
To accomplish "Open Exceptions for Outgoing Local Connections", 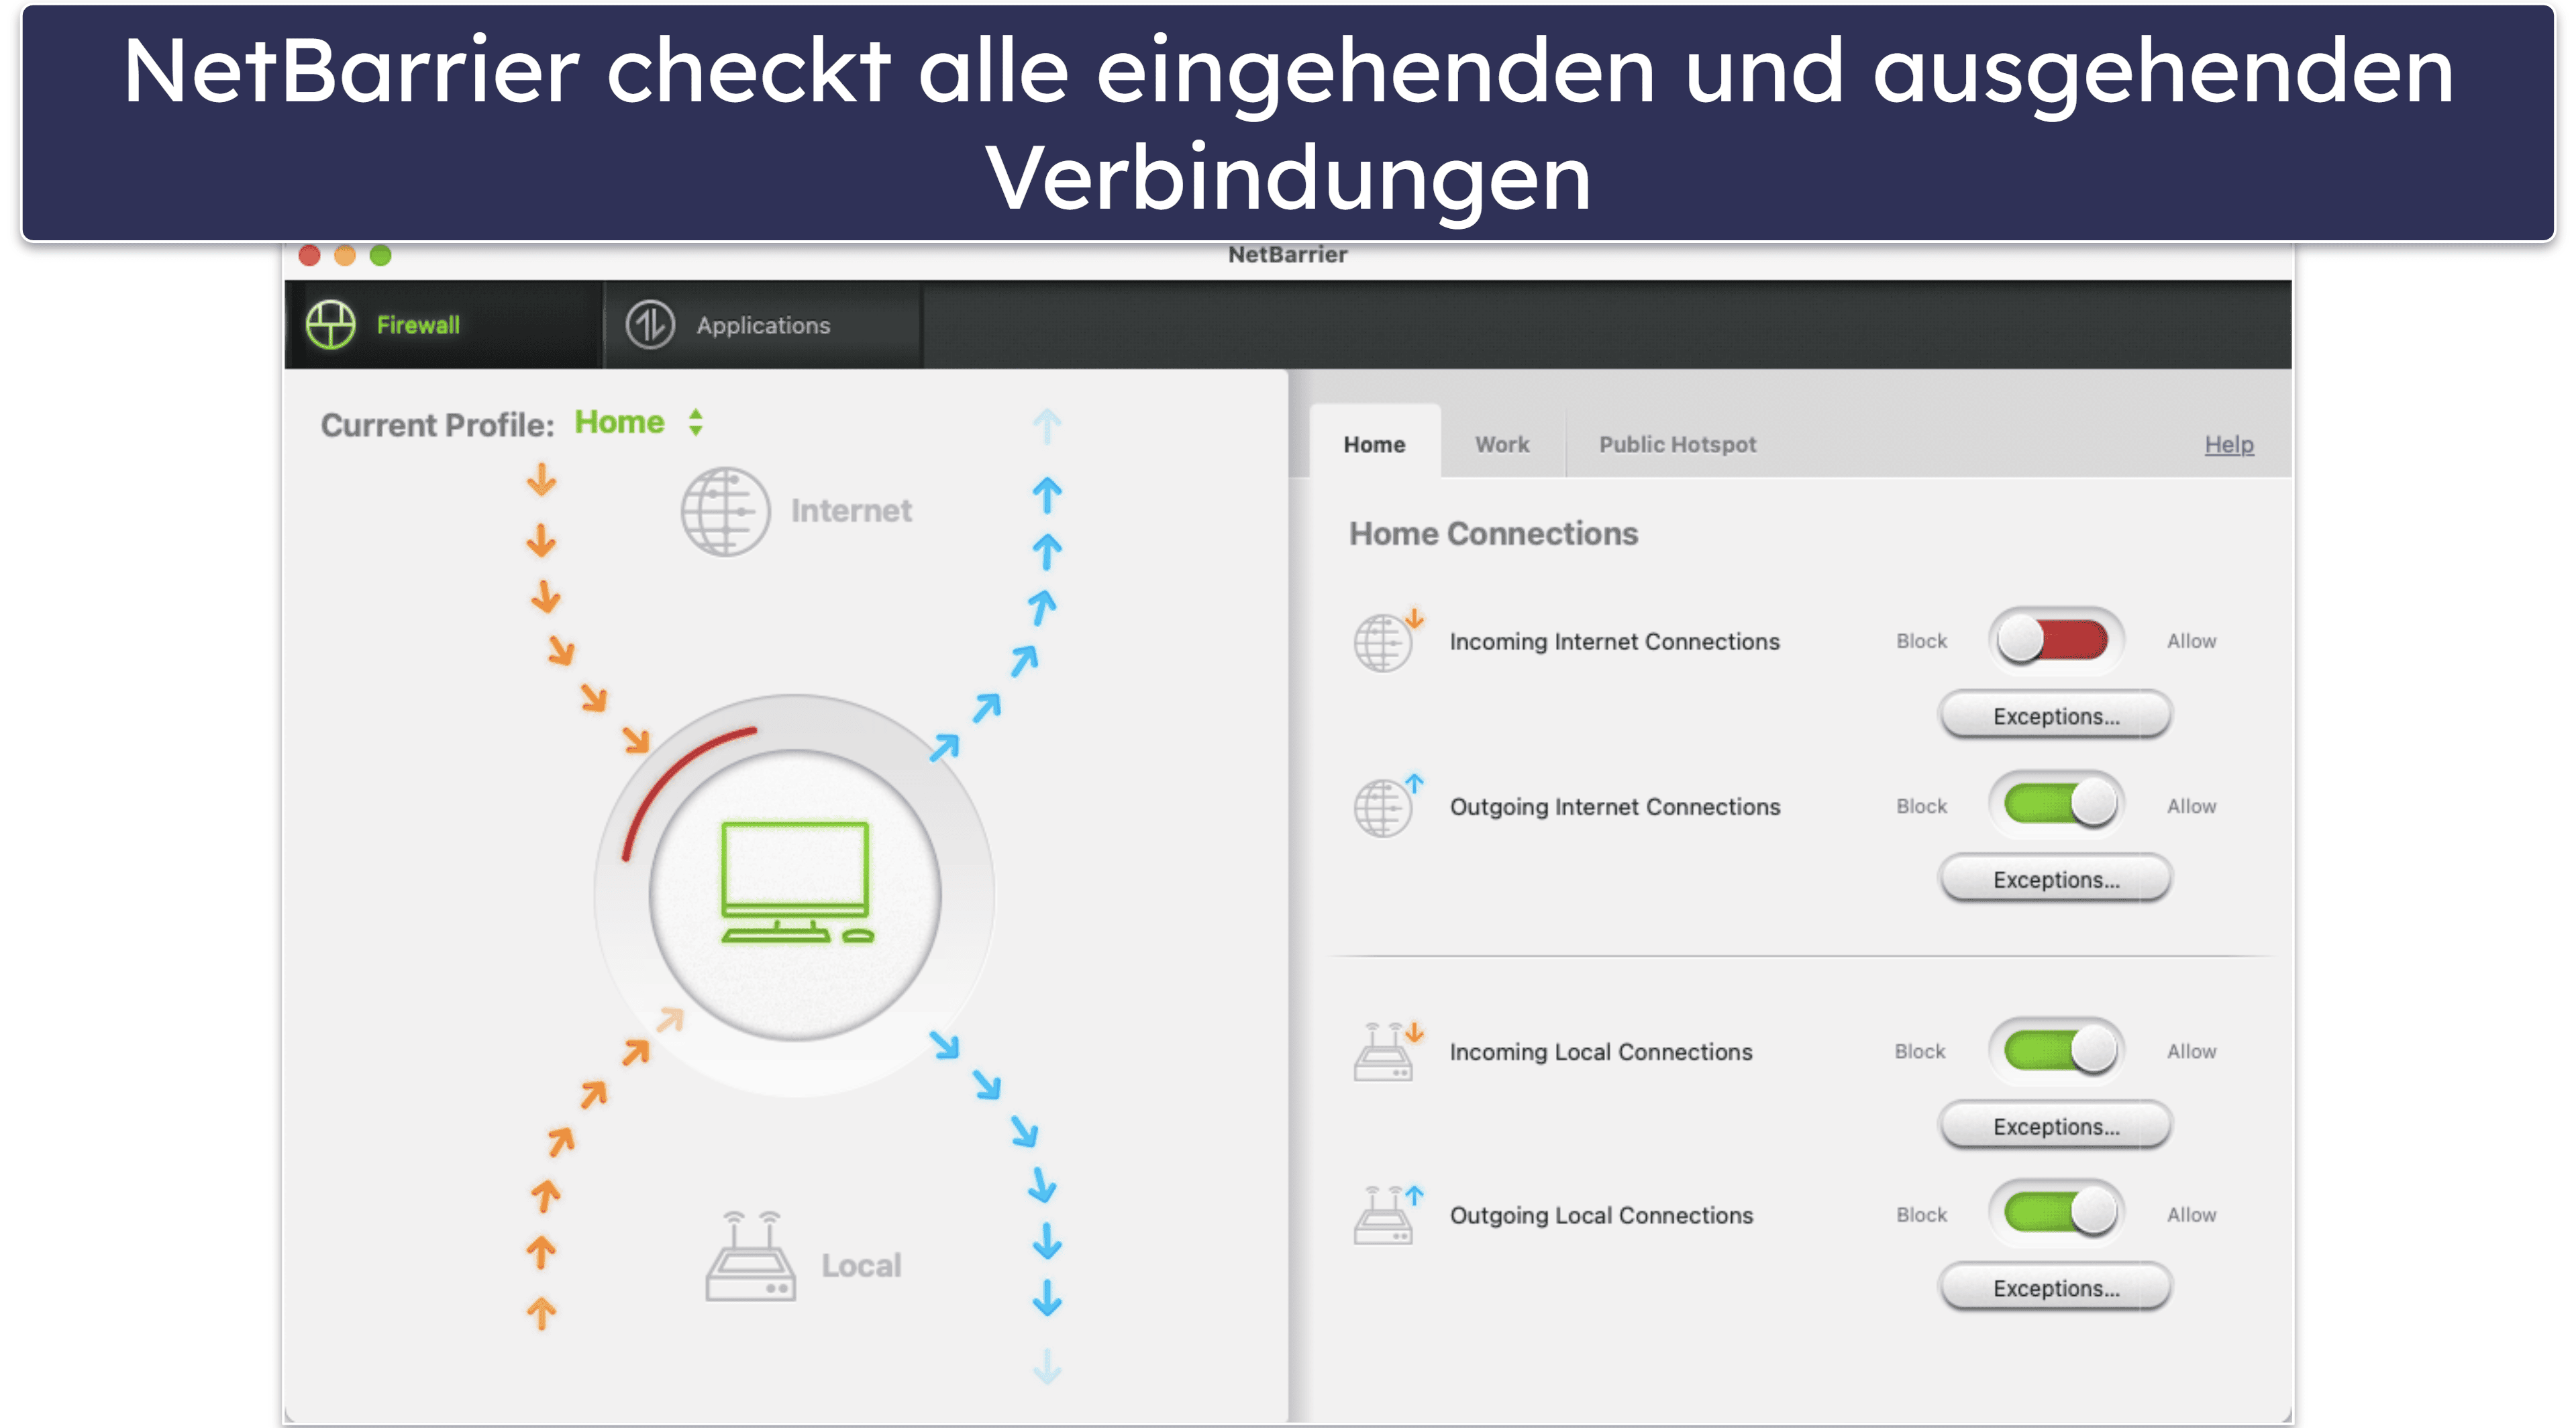I will (2056, 1288).
